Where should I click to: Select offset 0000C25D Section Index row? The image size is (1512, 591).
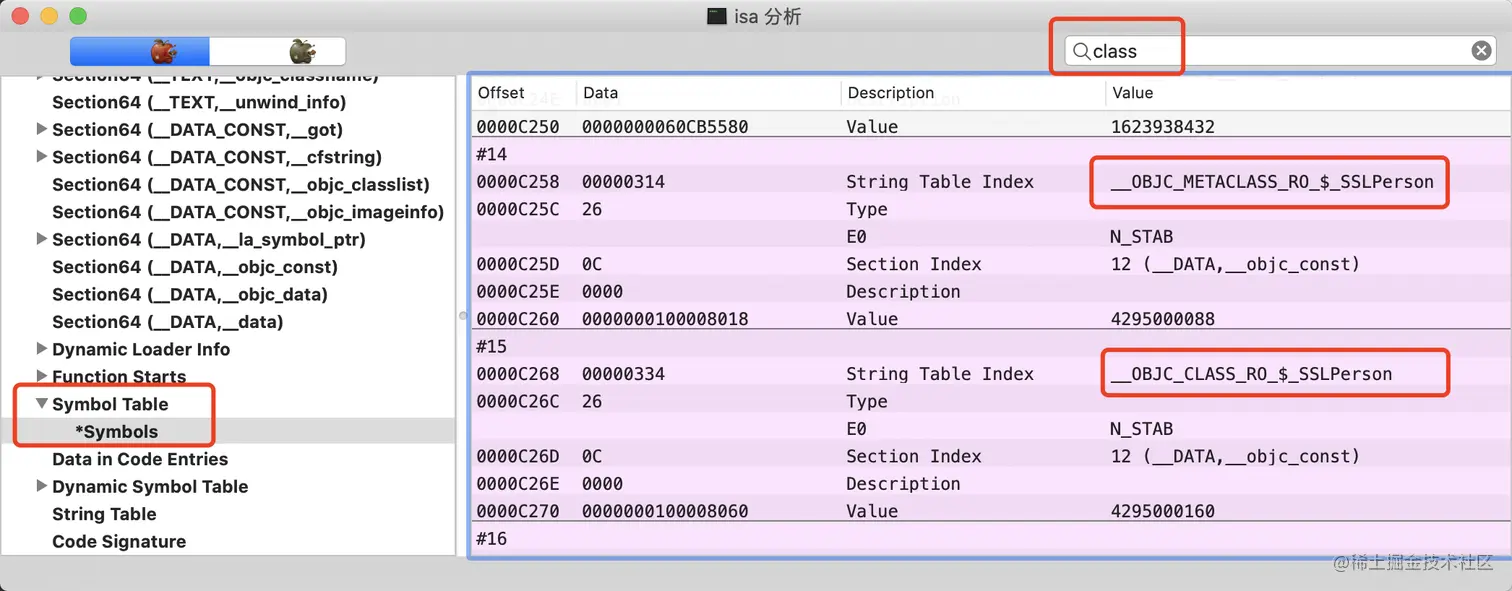[x=990, y=264]
